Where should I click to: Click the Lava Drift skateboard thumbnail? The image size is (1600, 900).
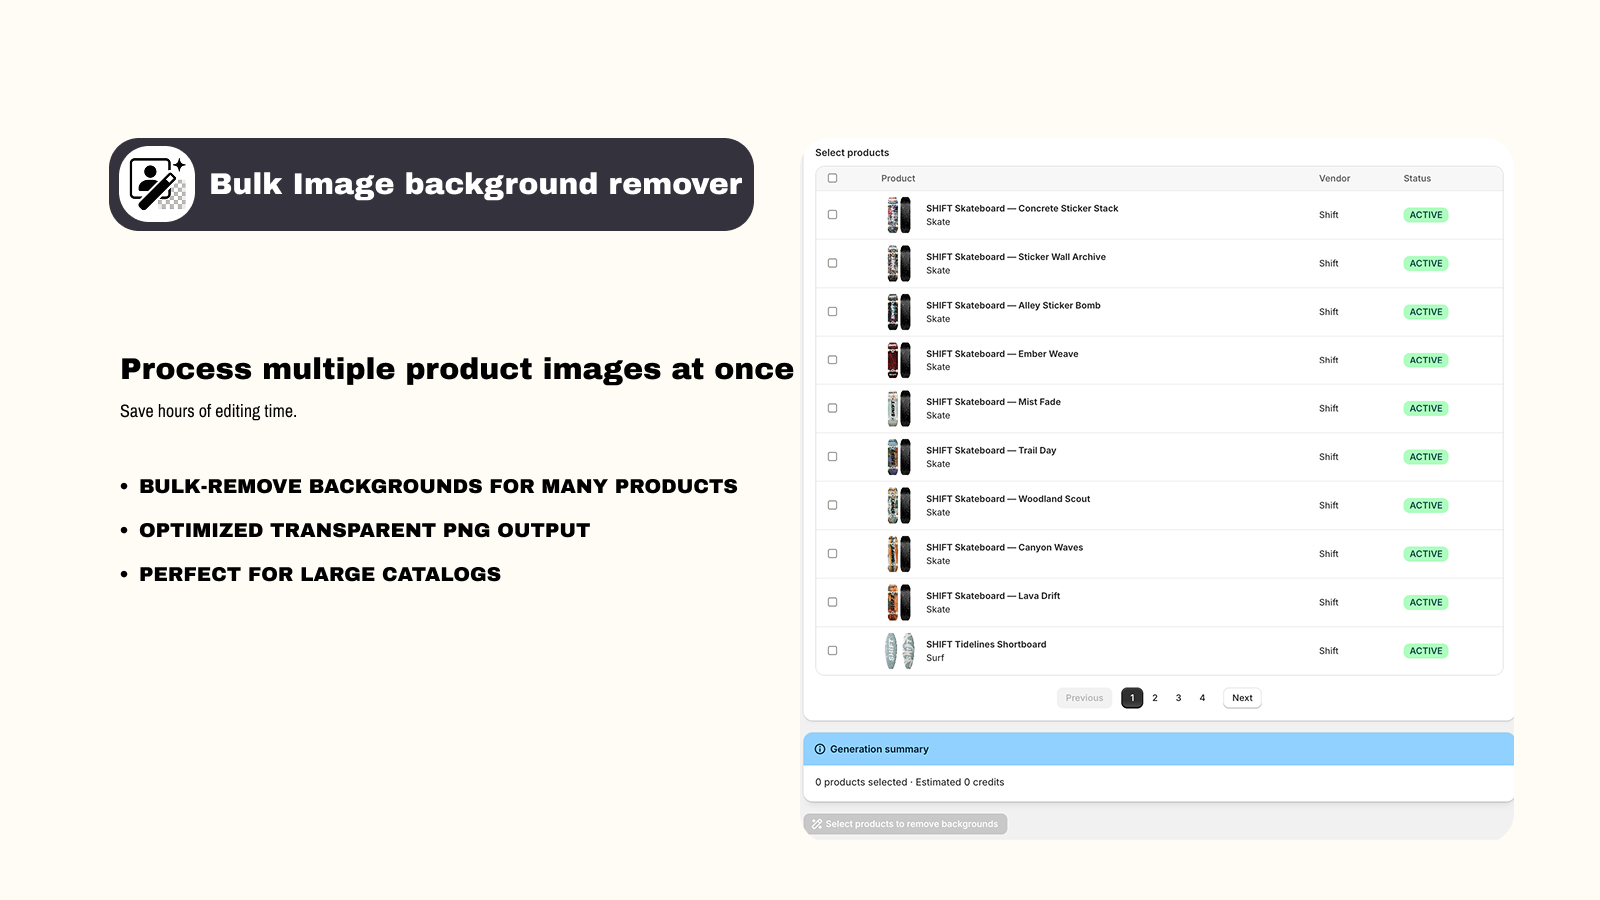click(898, 602)
